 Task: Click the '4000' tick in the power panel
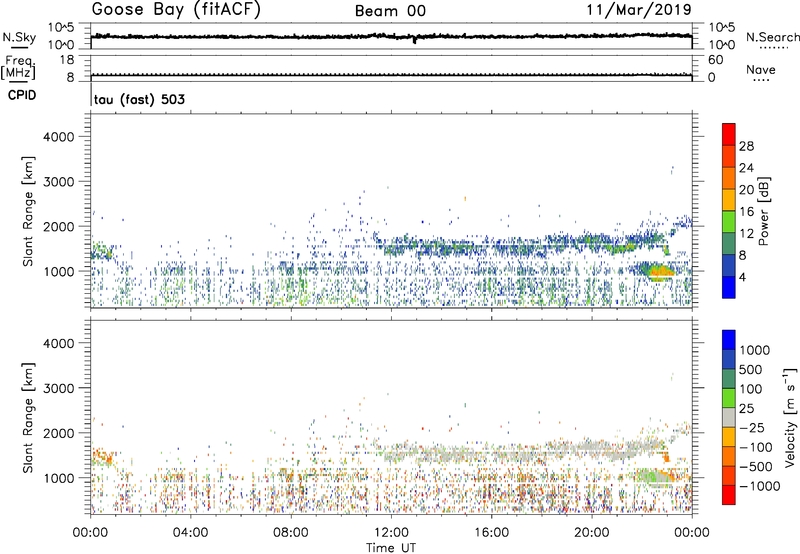click(x=59, y=137)
